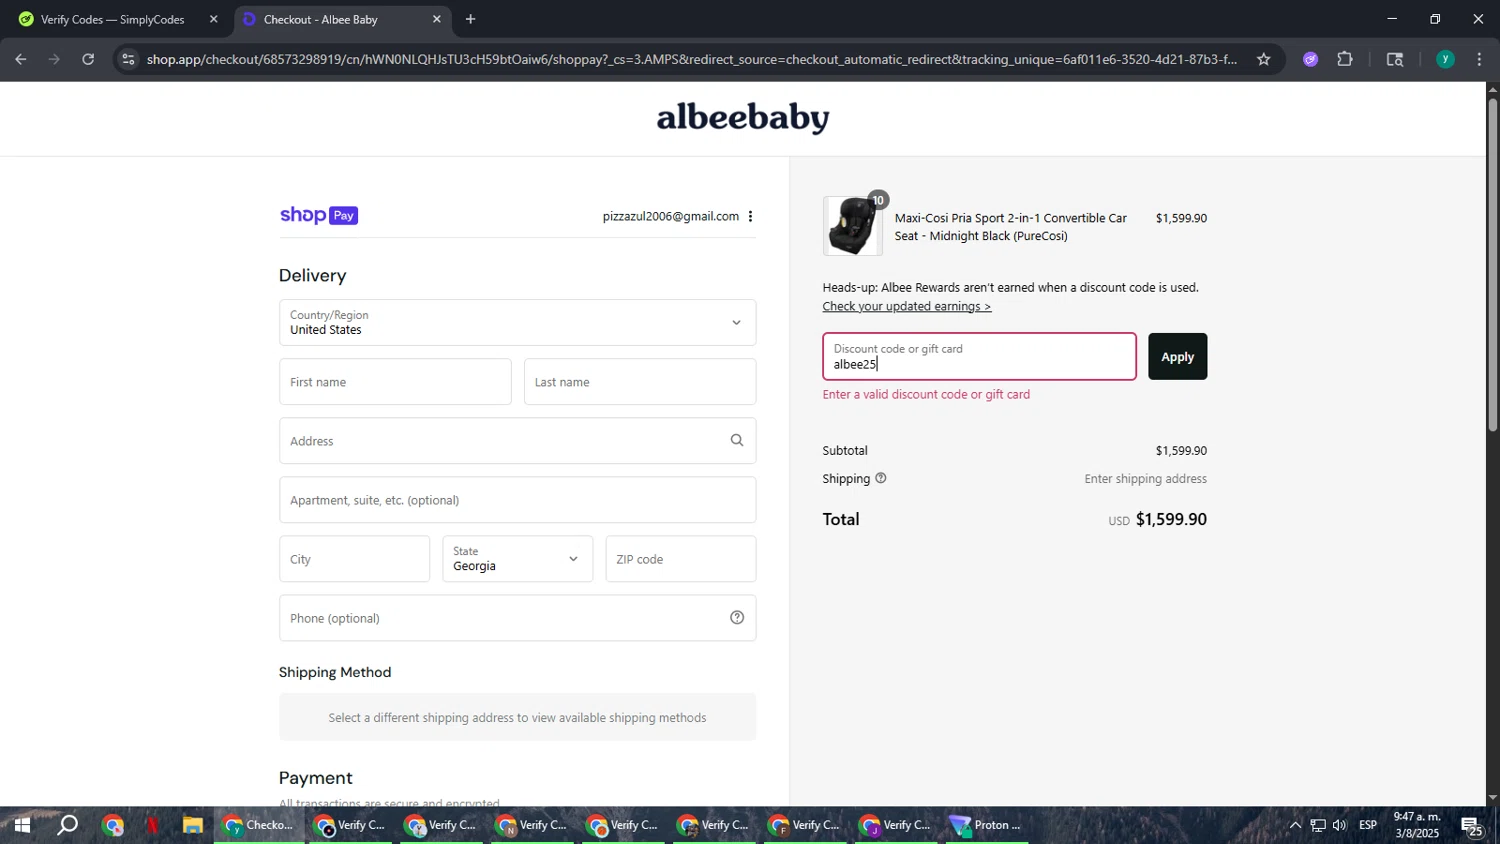Apply the discount code
This screenshot has width=1500, height=844.
coord(1177,357)
